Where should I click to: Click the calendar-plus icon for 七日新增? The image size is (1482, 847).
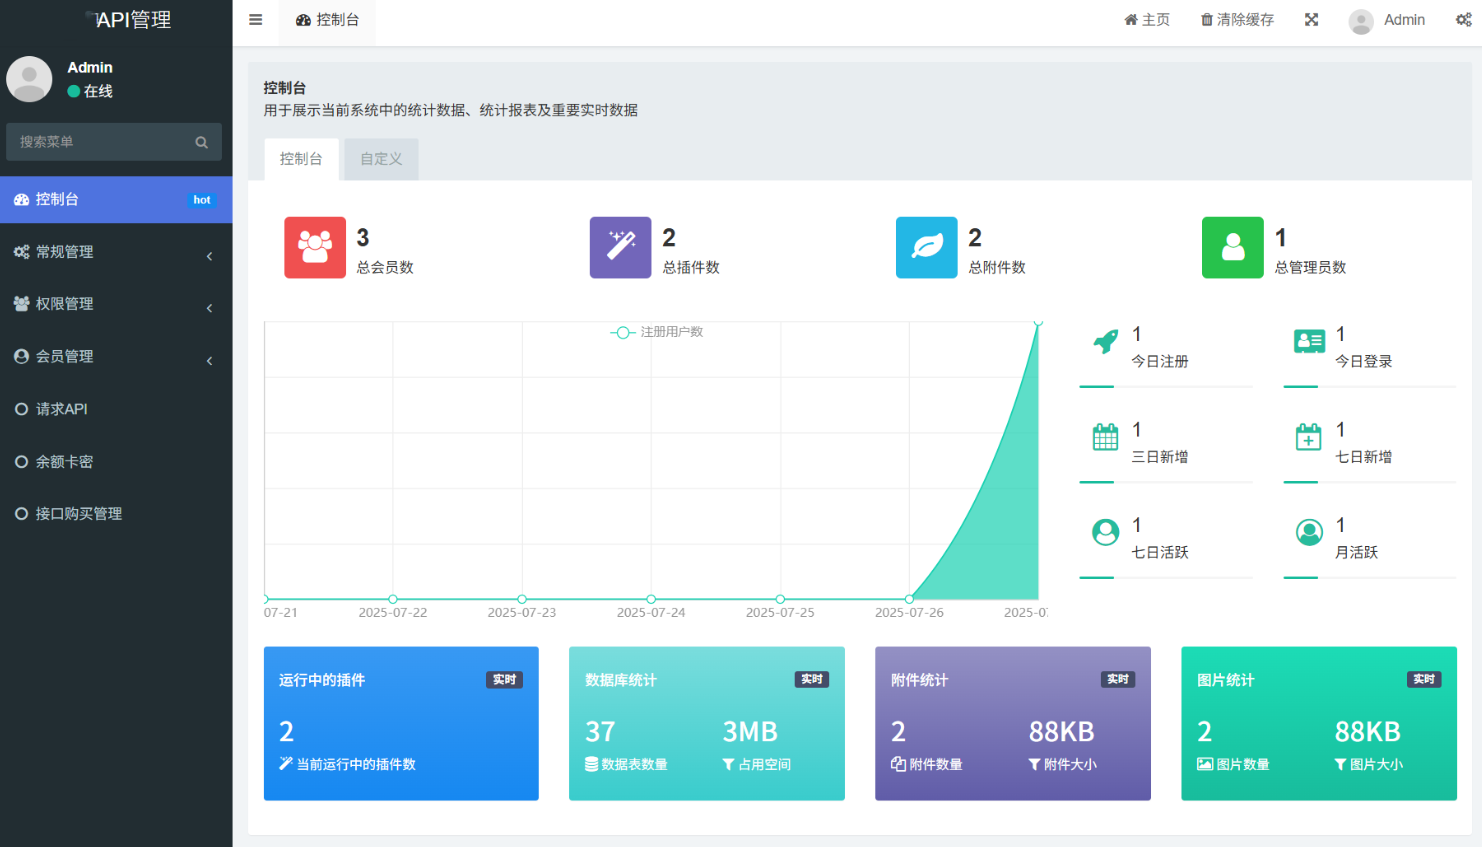click(1309, 437)
